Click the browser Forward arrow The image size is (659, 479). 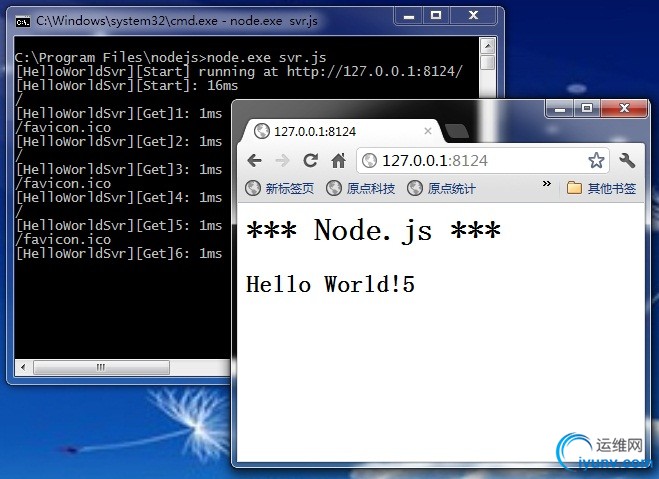point(282,161)
